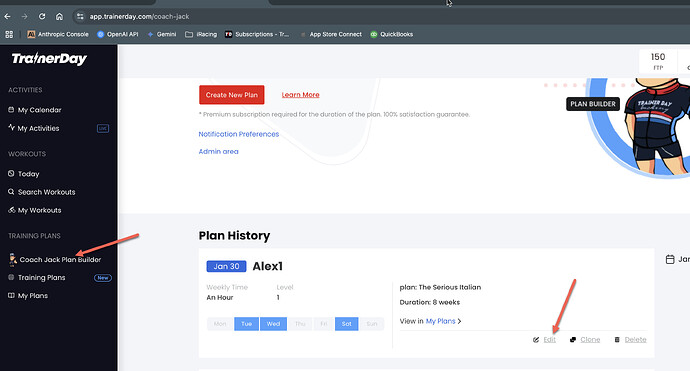The width and height of the screenshot is (690, 371).
Task: Open site info icon in address bar
Action: [80, 17]
